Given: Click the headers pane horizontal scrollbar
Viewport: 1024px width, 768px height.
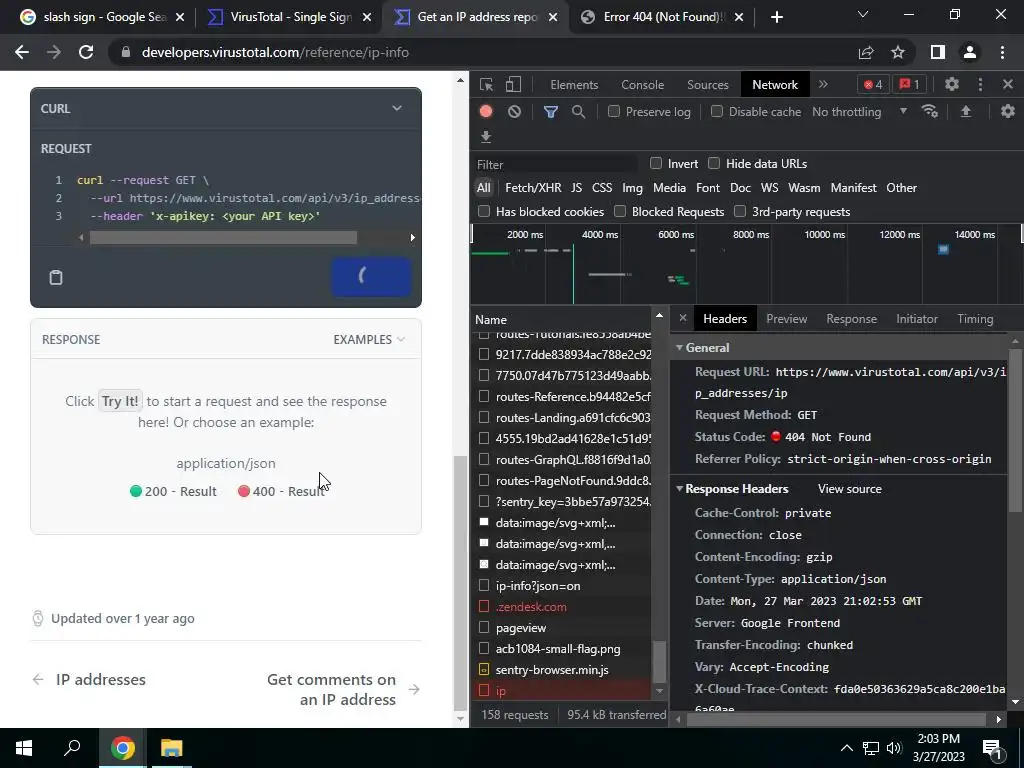Looking at the screenshot, I should point(836,719).
